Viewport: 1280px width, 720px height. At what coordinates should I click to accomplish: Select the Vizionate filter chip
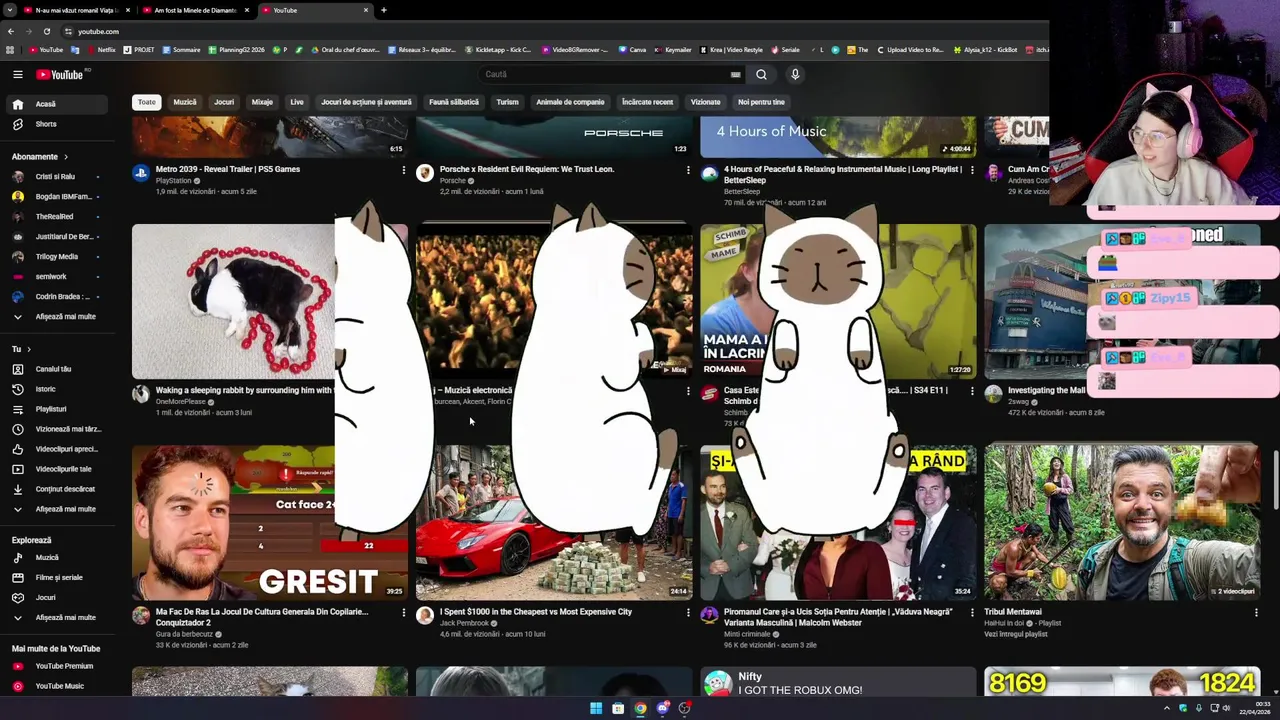(x=706, y=102)
